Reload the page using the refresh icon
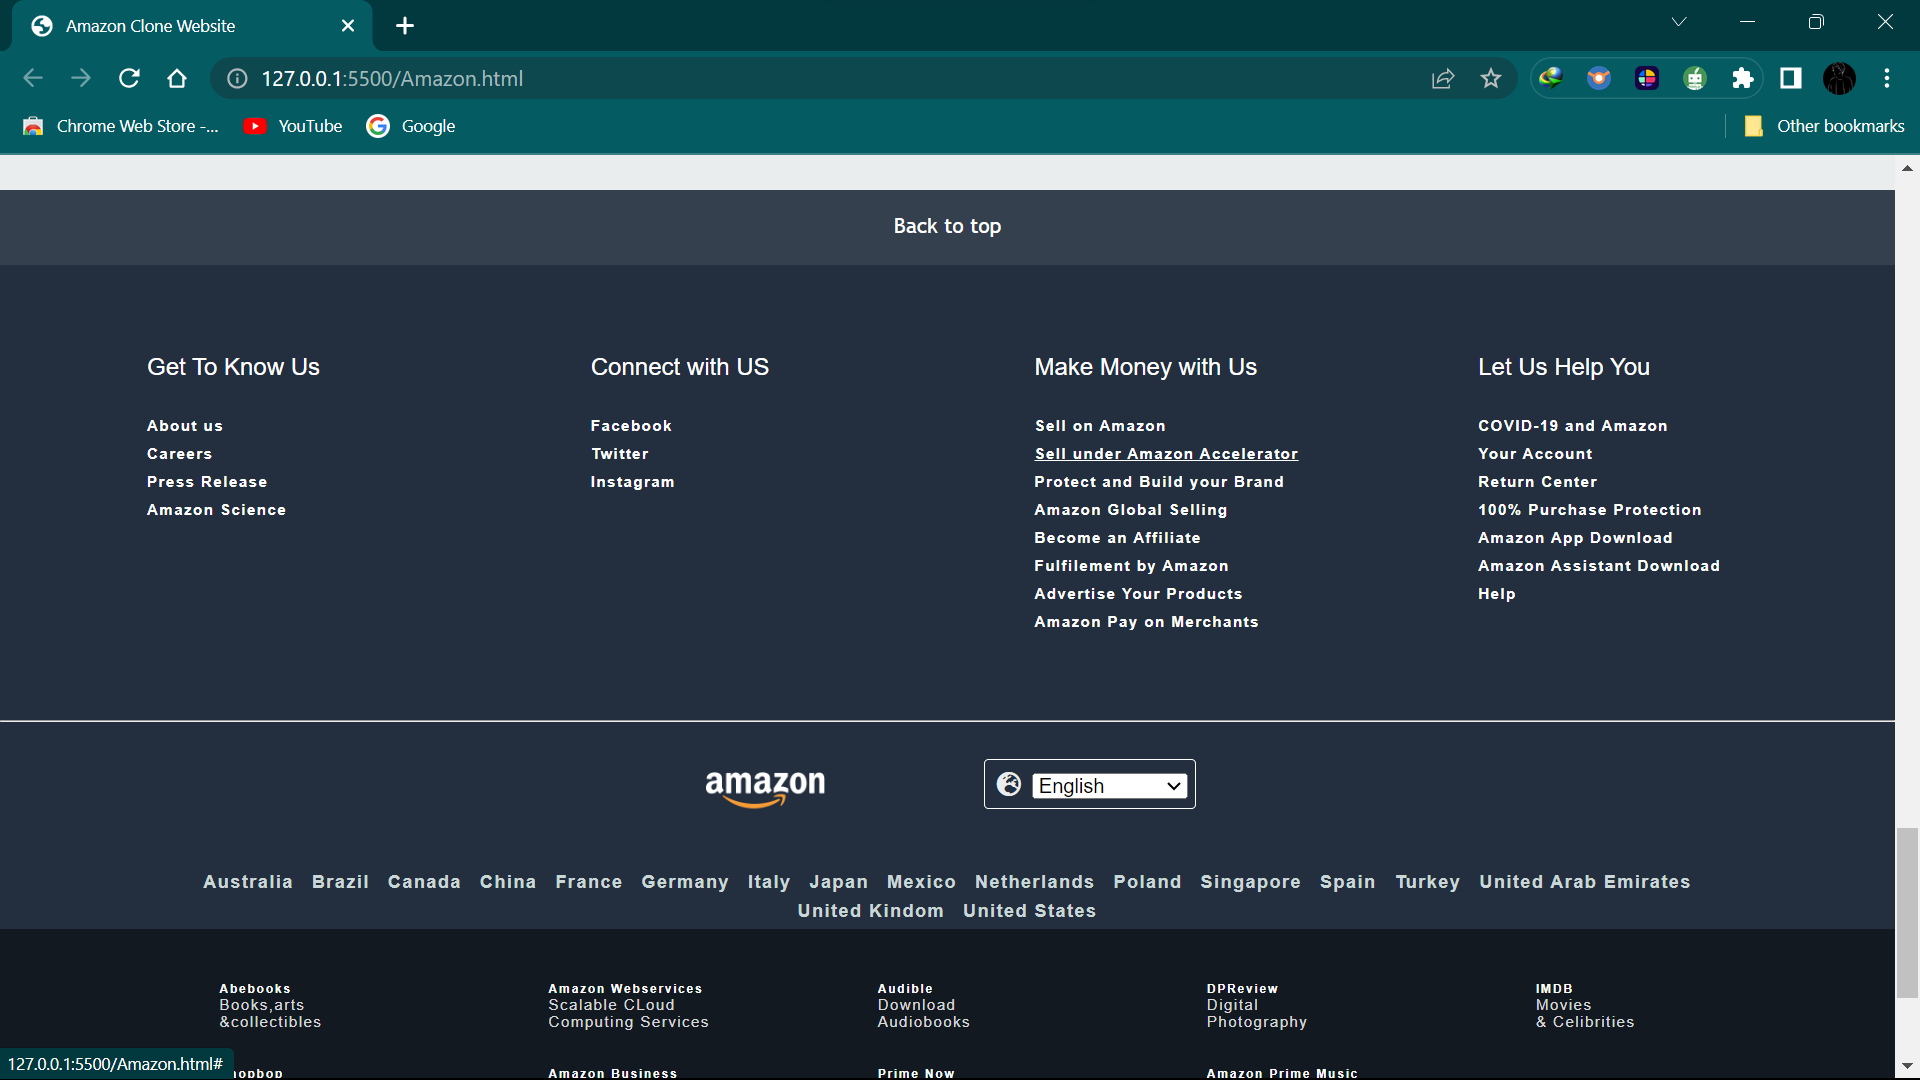Image resolution: width=1920 pixels, height=1080 pixels. [129, 78]
